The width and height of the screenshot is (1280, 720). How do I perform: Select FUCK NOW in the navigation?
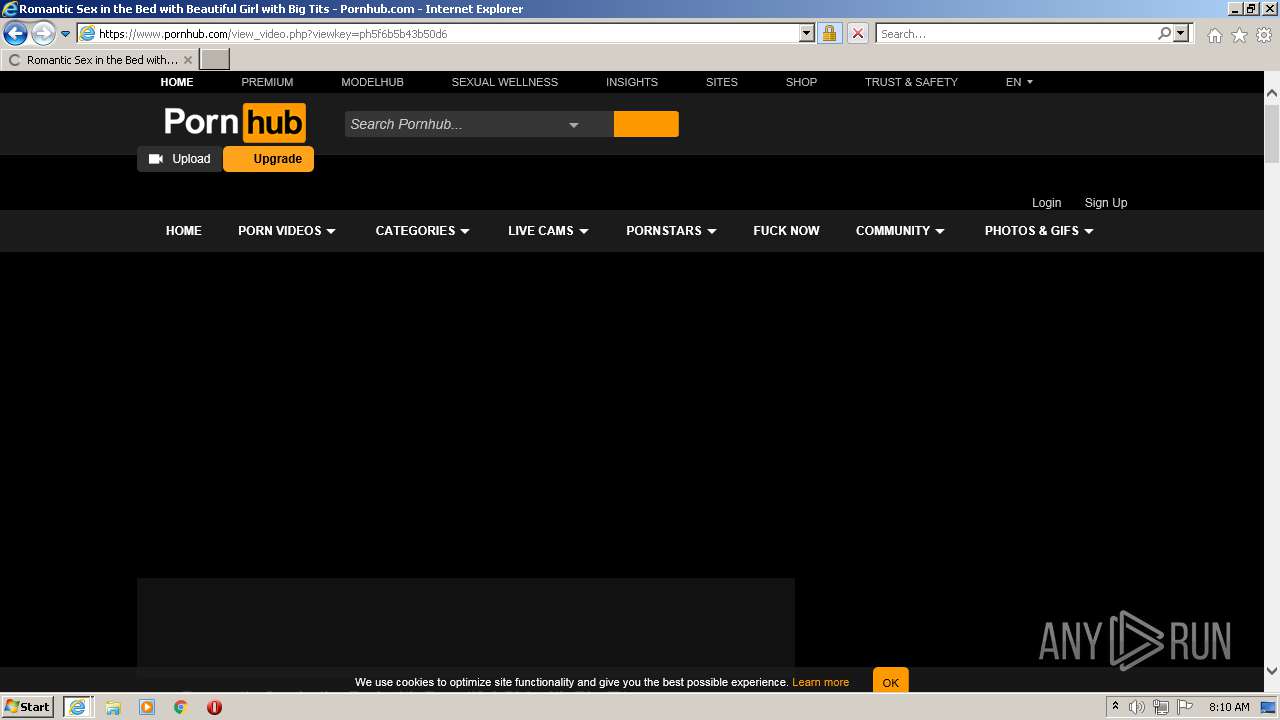click(786, 231)
